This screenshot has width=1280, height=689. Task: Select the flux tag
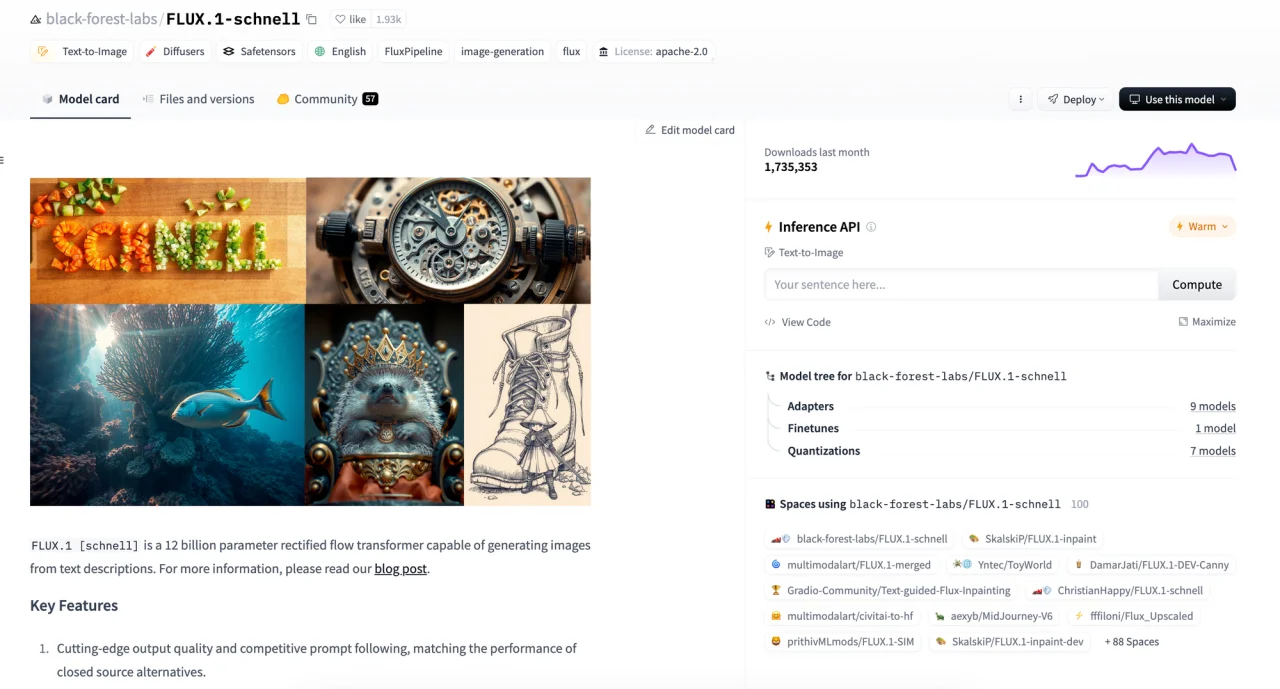571,51
